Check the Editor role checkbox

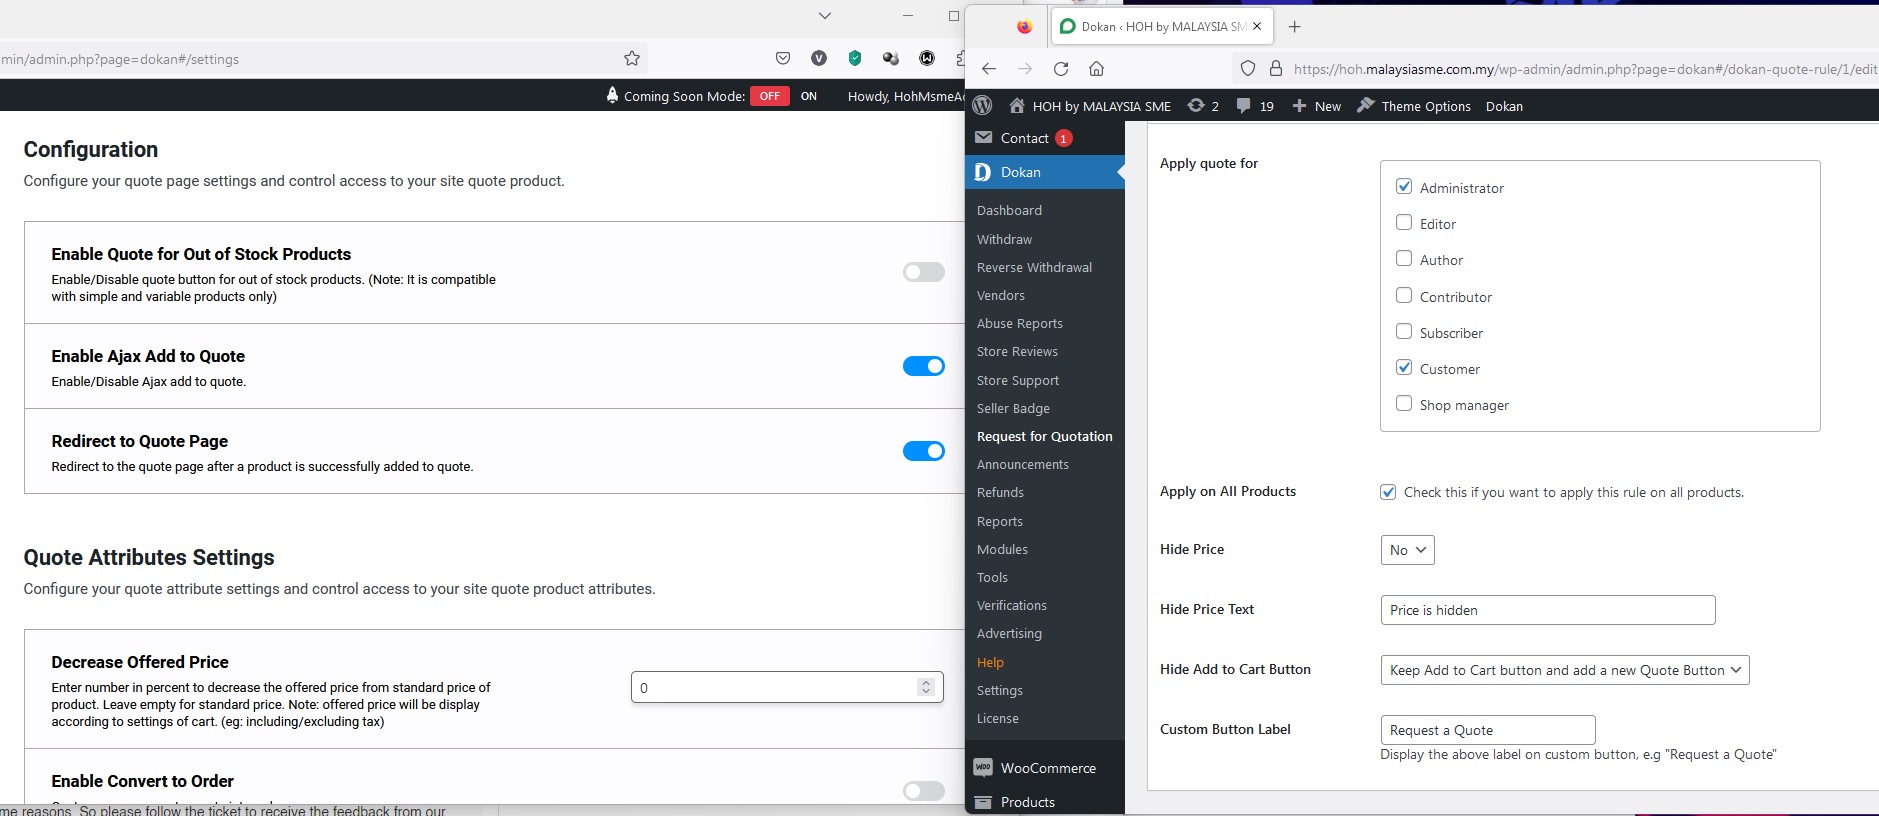tap(1404, 222)
